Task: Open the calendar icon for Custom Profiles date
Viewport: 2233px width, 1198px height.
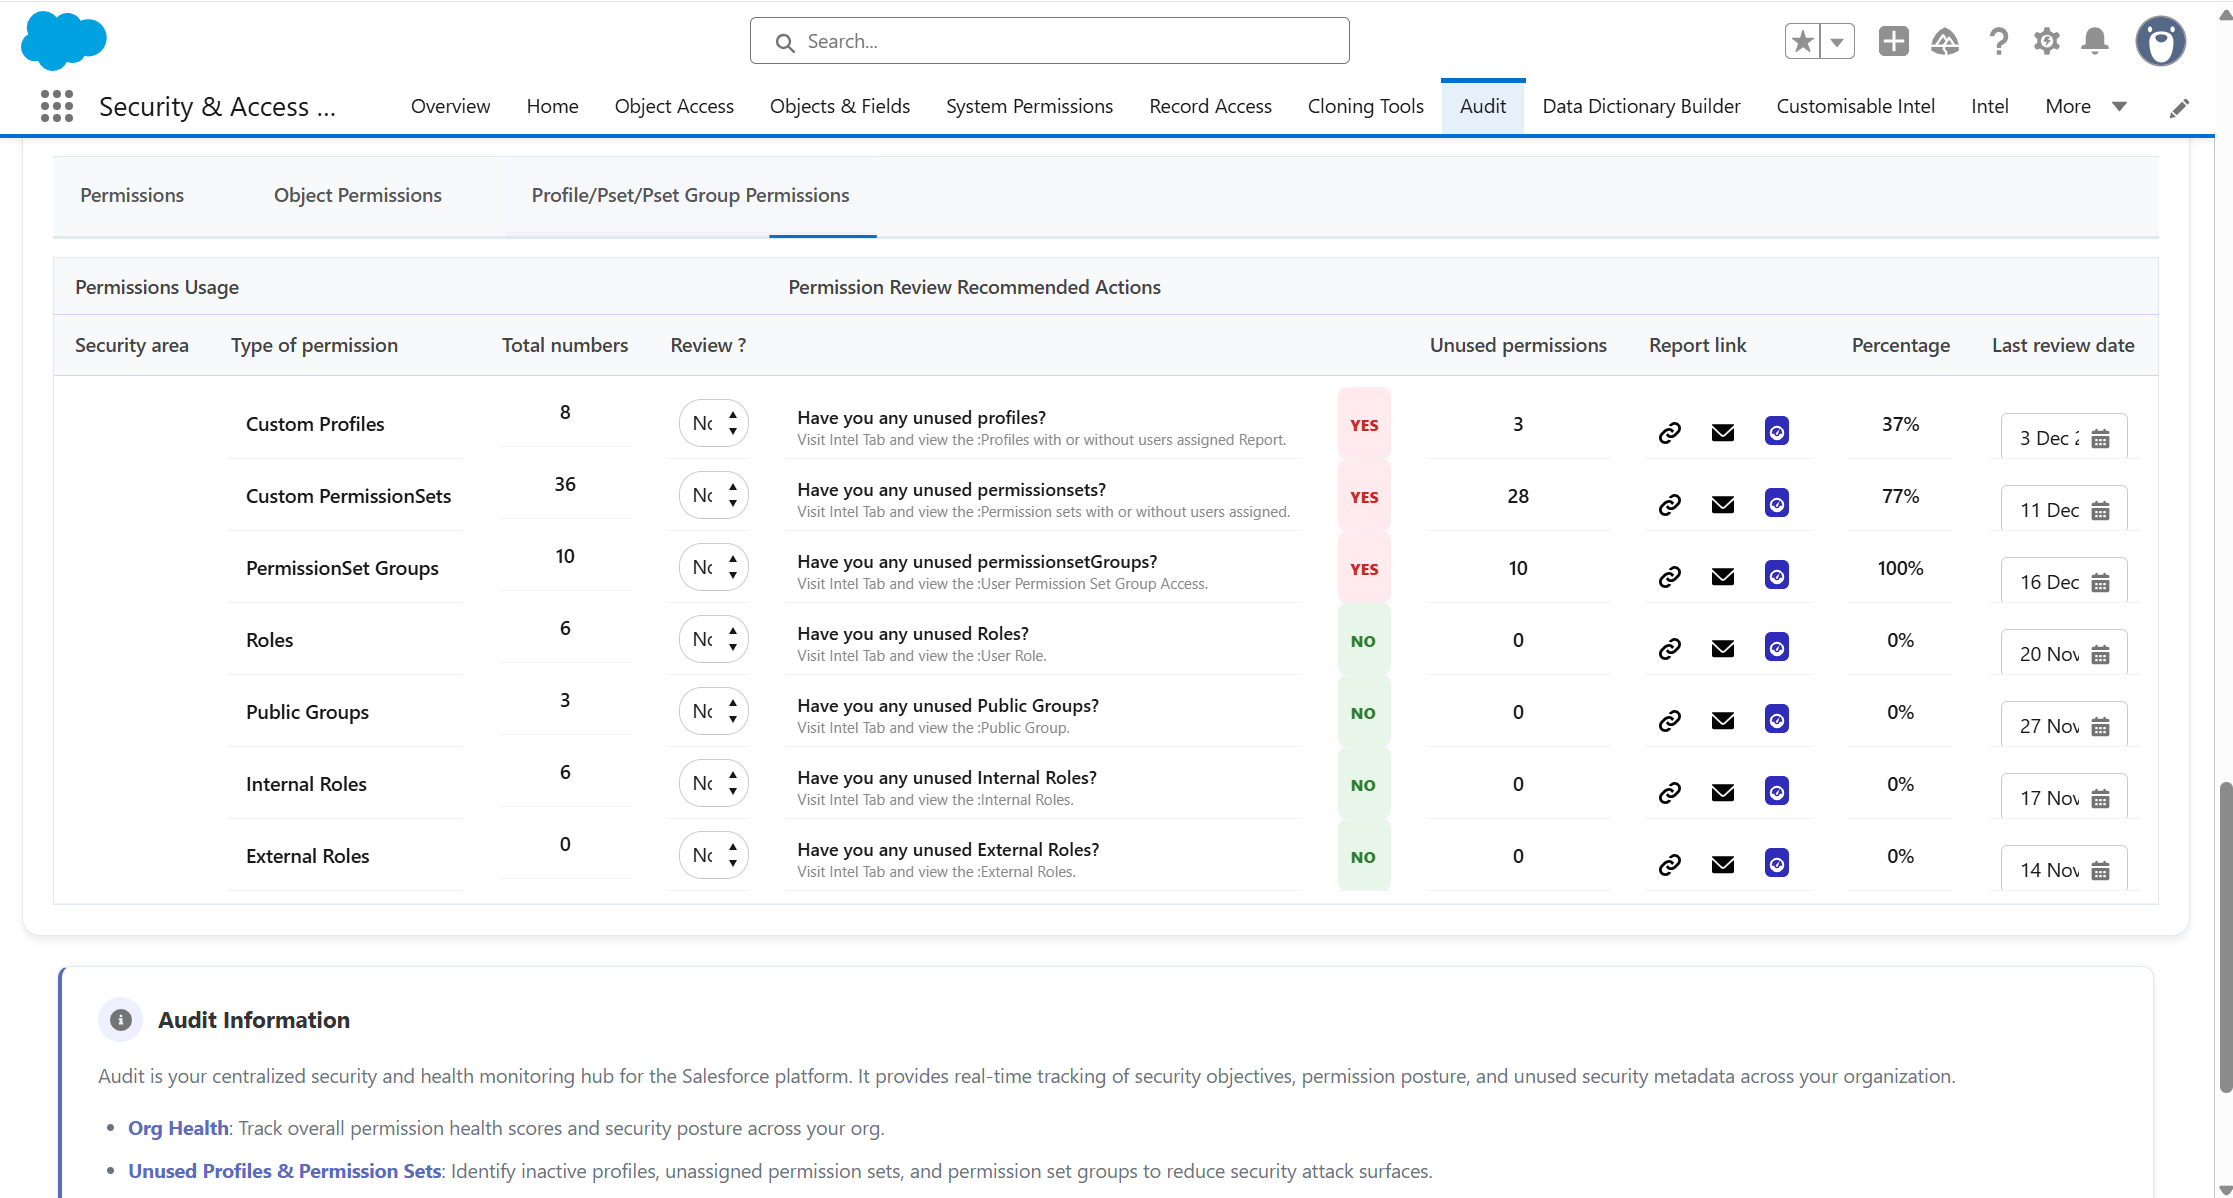Action: (x=2101, y=438)
